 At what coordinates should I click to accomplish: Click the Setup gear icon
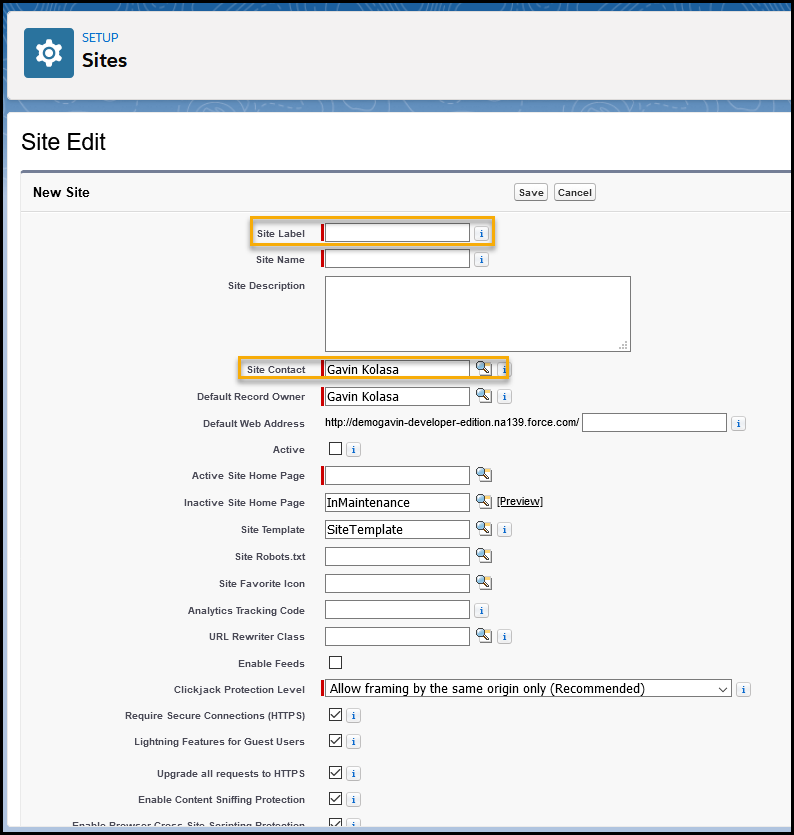coord(49,53)
